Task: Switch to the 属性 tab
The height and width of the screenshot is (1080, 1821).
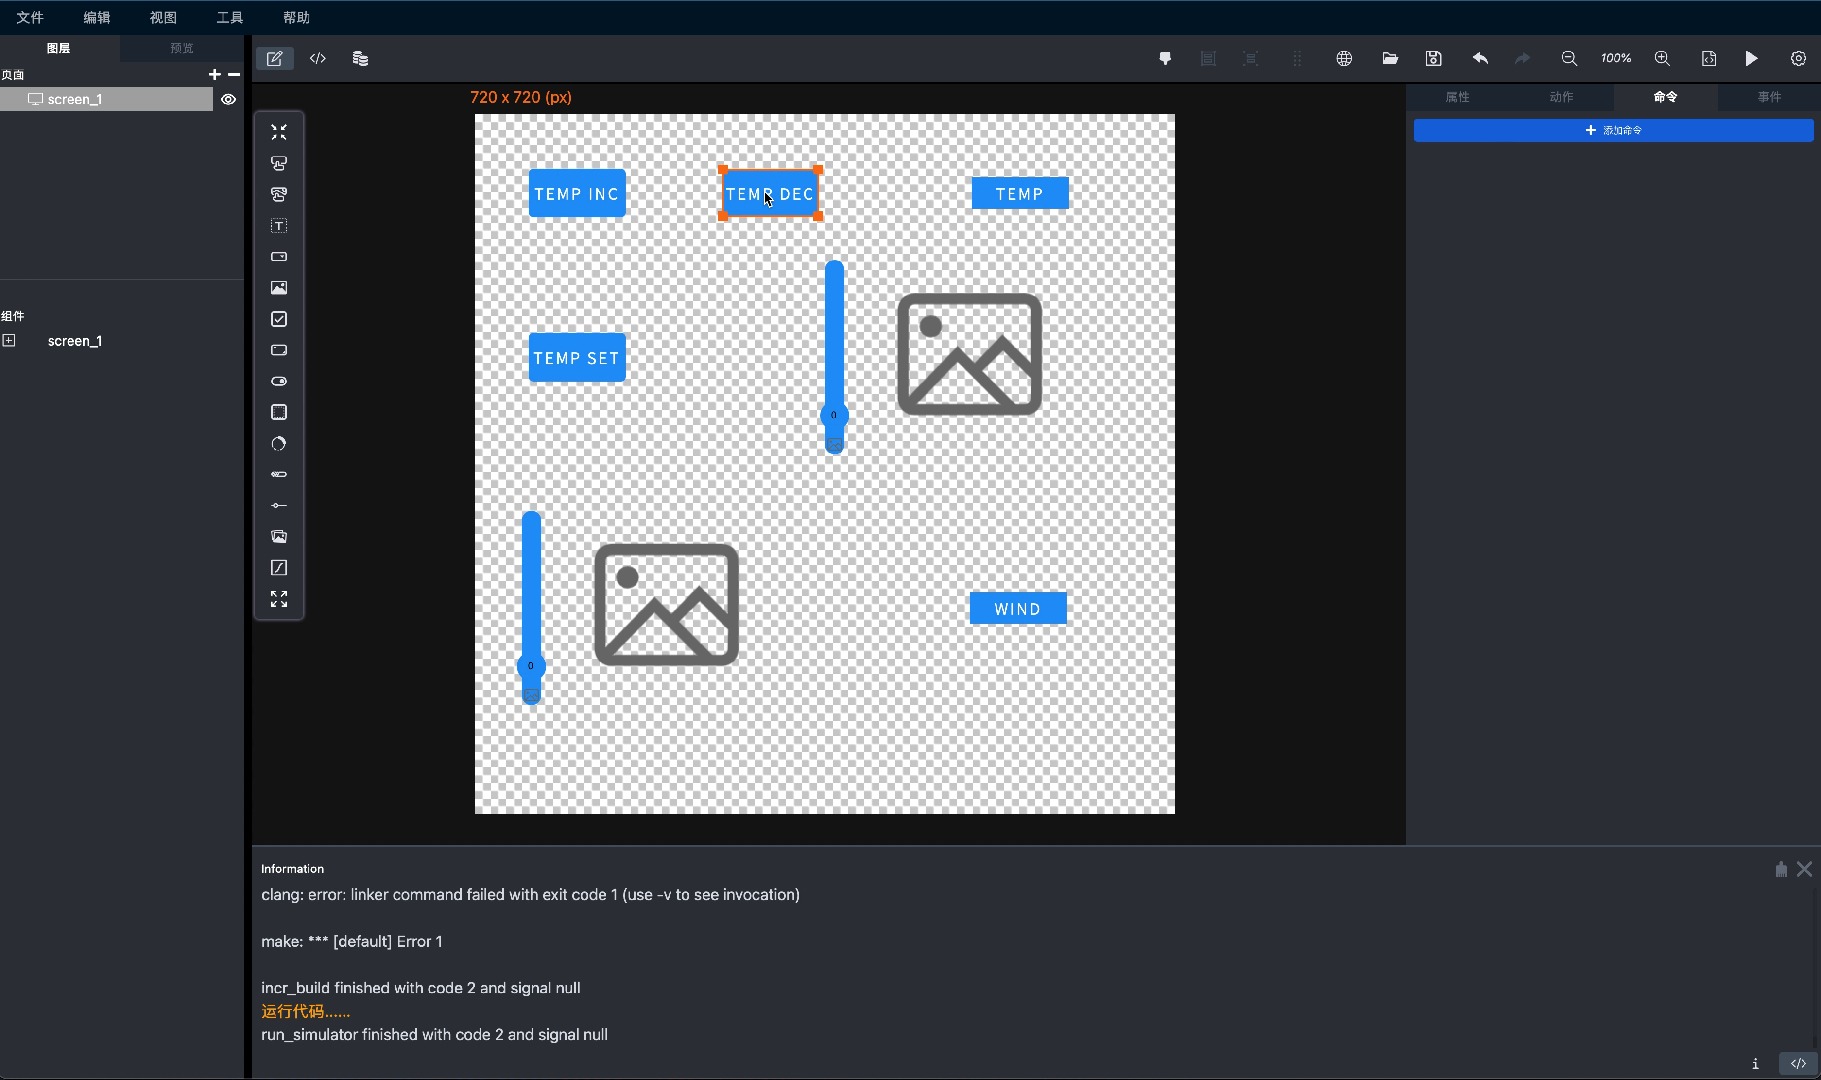Action: [x=1457, y=97]
